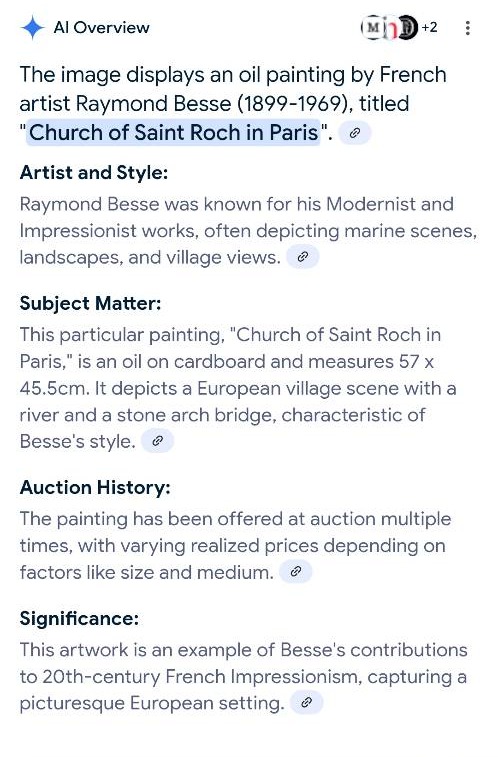Image resolution: width=498 pixels, height=757 pixels.
Task: Open source link after village views sentence
Action: coord(303,257)
